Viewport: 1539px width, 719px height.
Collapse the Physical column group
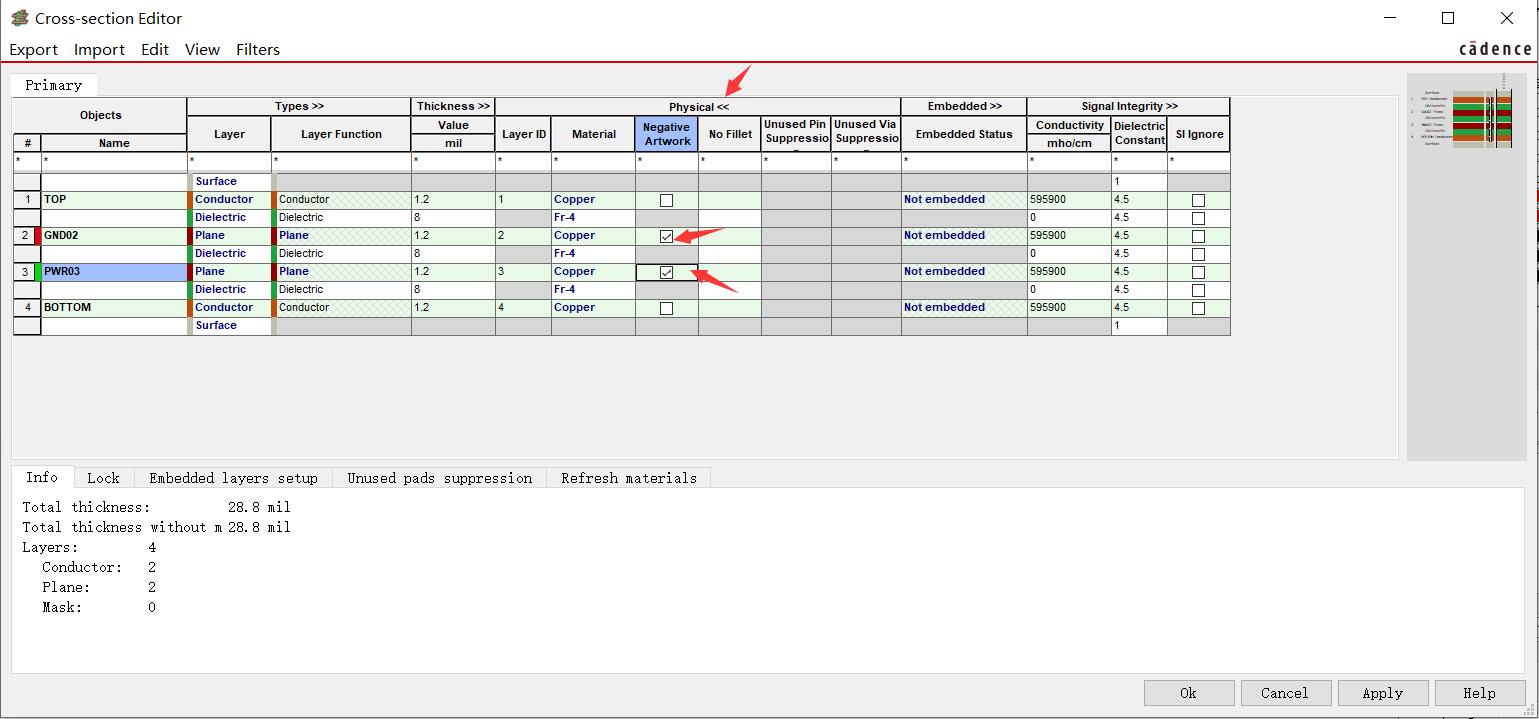[x=698, y=107]
